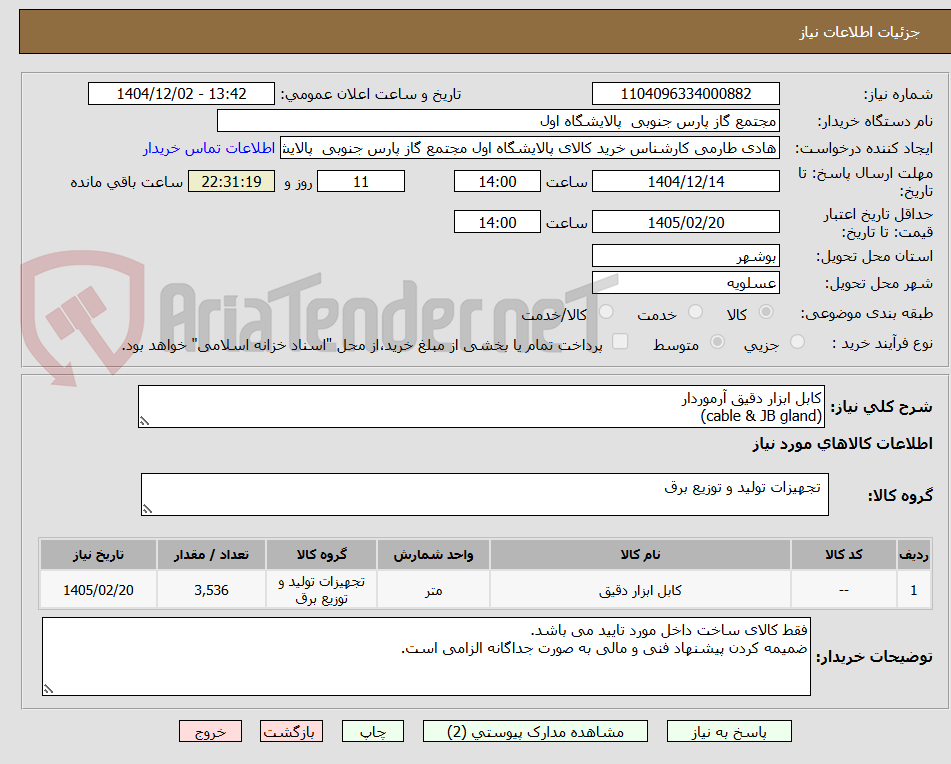Select the 'کالا' radio button
This screenshot has height=764, width=951.
pos(766,312)
